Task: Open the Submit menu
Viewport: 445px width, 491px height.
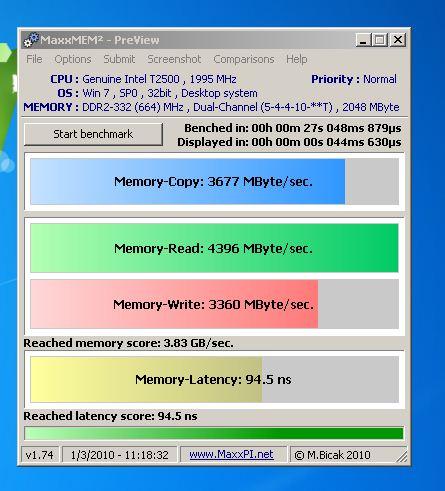Action: click(x=119, y=59)
